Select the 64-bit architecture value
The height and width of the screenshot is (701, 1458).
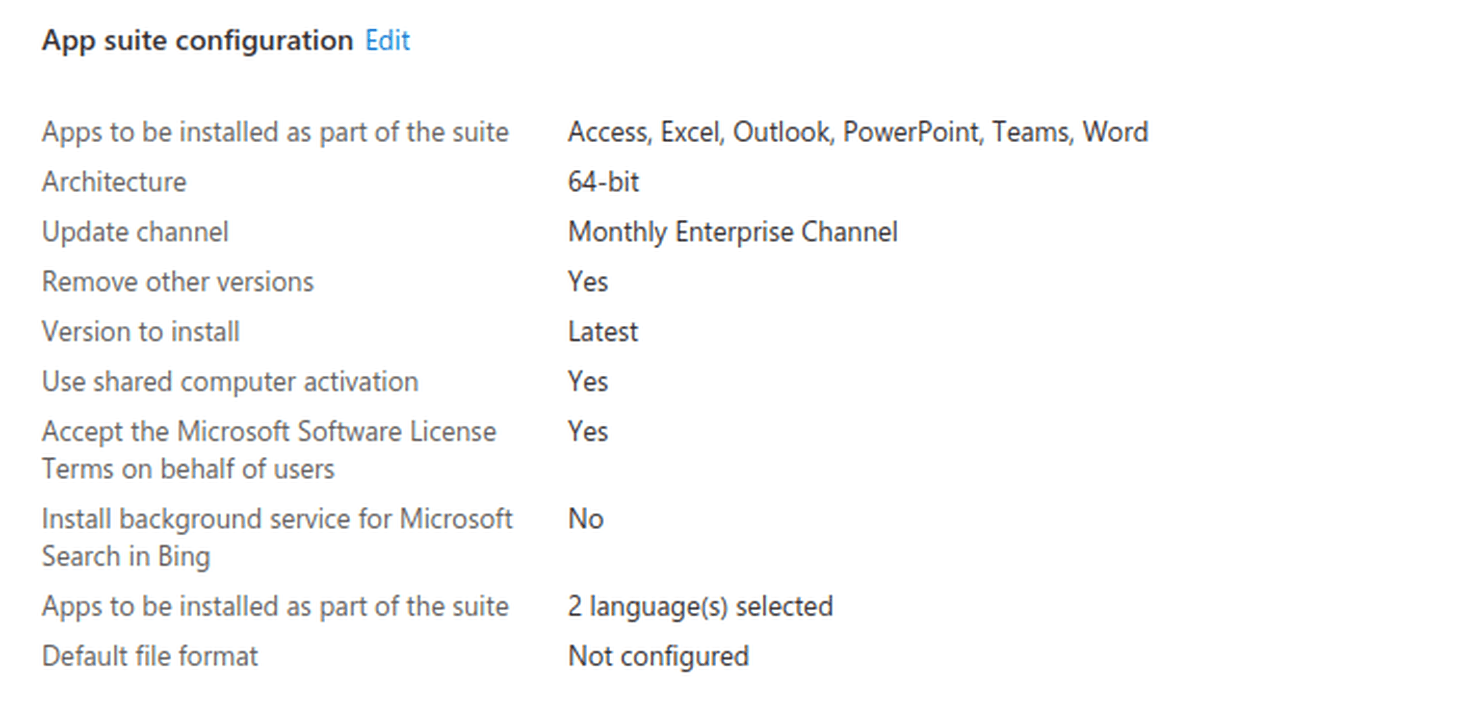coord(603,182)
